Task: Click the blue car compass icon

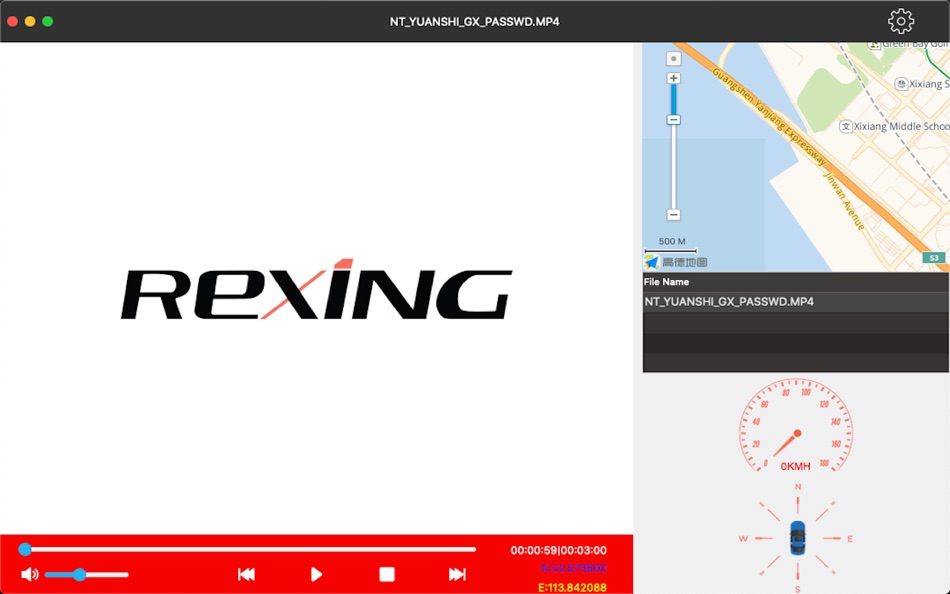Action: [x=798, y=538]
